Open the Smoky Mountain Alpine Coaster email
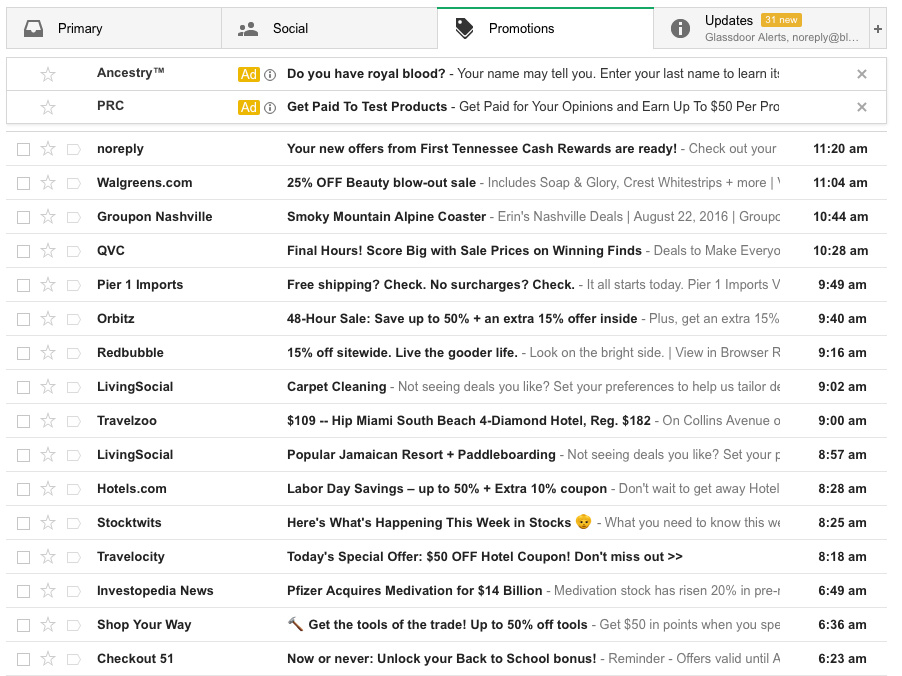The image size is (902, 676). coord(446,217)
